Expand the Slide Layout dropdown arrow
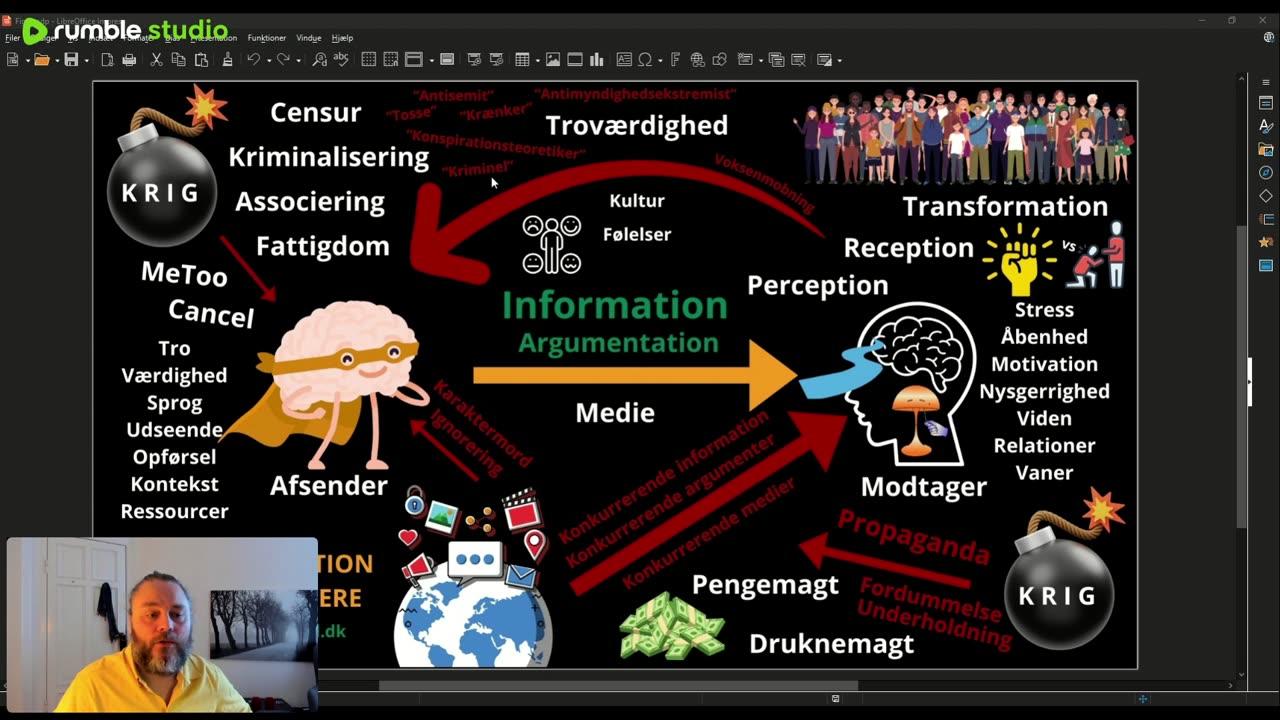The width and height of the screenshot is (1280, 720). (x=839, y=61)
